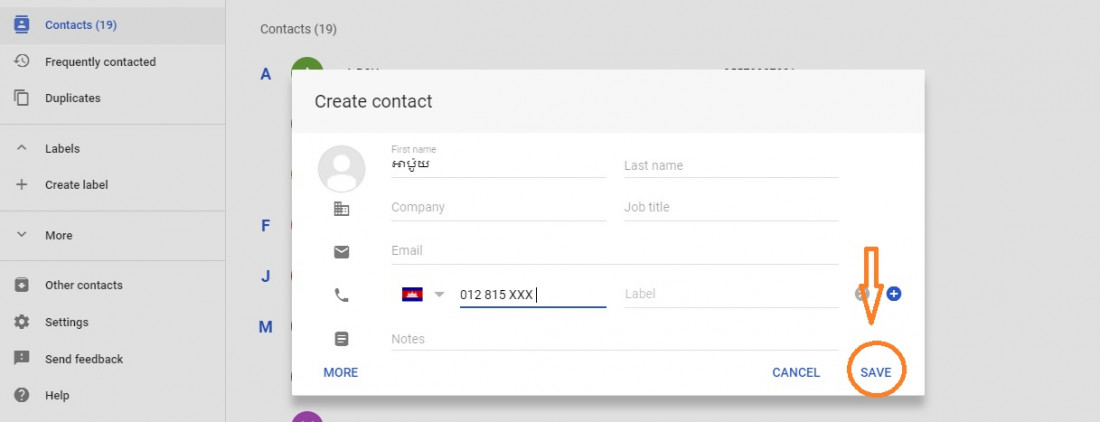Click Create label plus icon
Viewport: 1100px width, 422px height.
point(22,185)
